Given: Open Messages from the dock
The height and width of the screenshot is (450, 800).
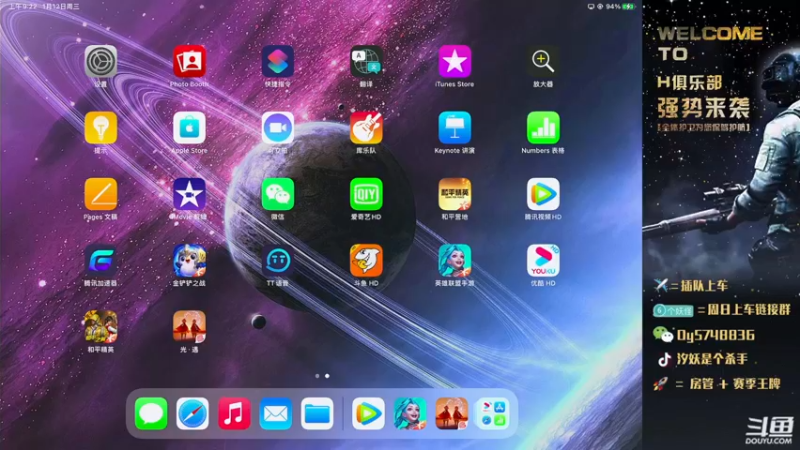Looking at the screenshot, I should pos(151,413).
